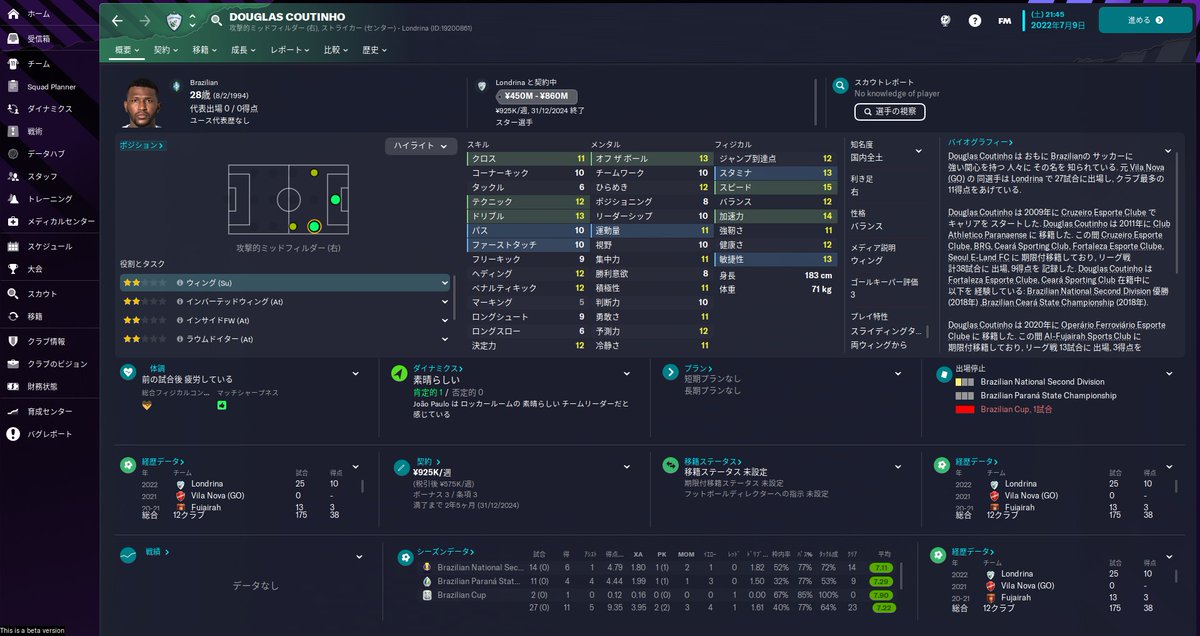Viewport: 1200px width, 636px height.
Task: Open the スタッフ screen
Action: coord(40,176)
